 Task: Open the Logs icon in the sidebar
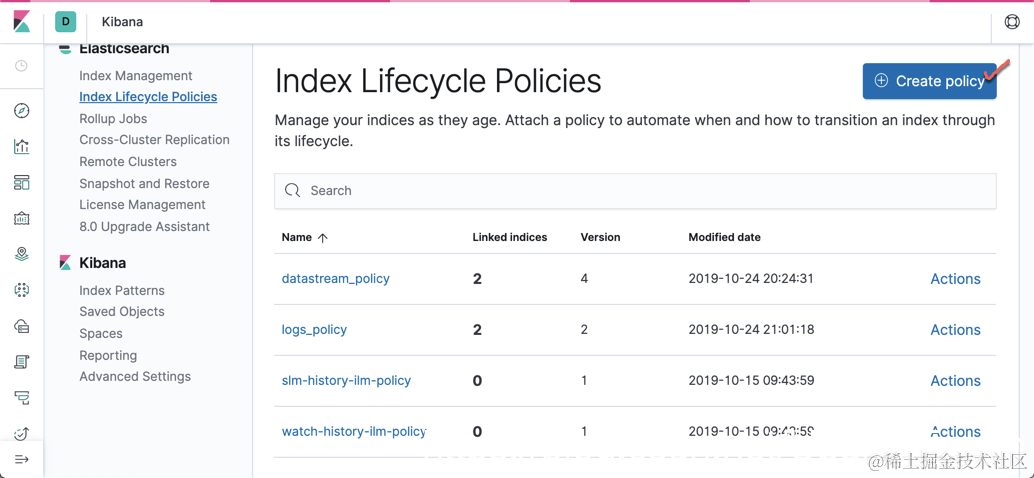click(x=22, y=362)
